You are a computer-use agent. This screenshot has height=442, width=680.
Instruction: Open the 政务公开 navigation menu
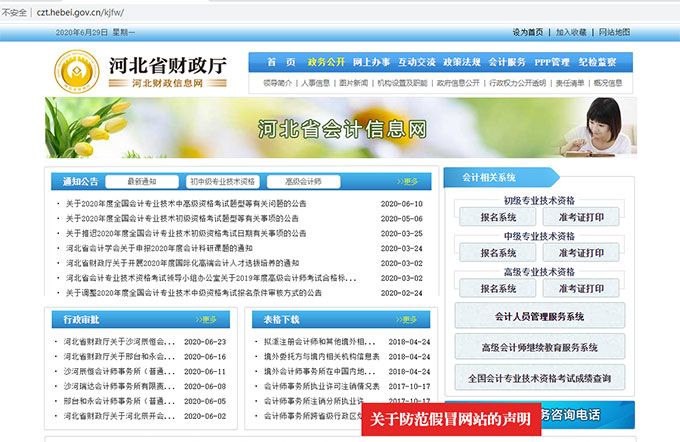(x=326, y=62)
